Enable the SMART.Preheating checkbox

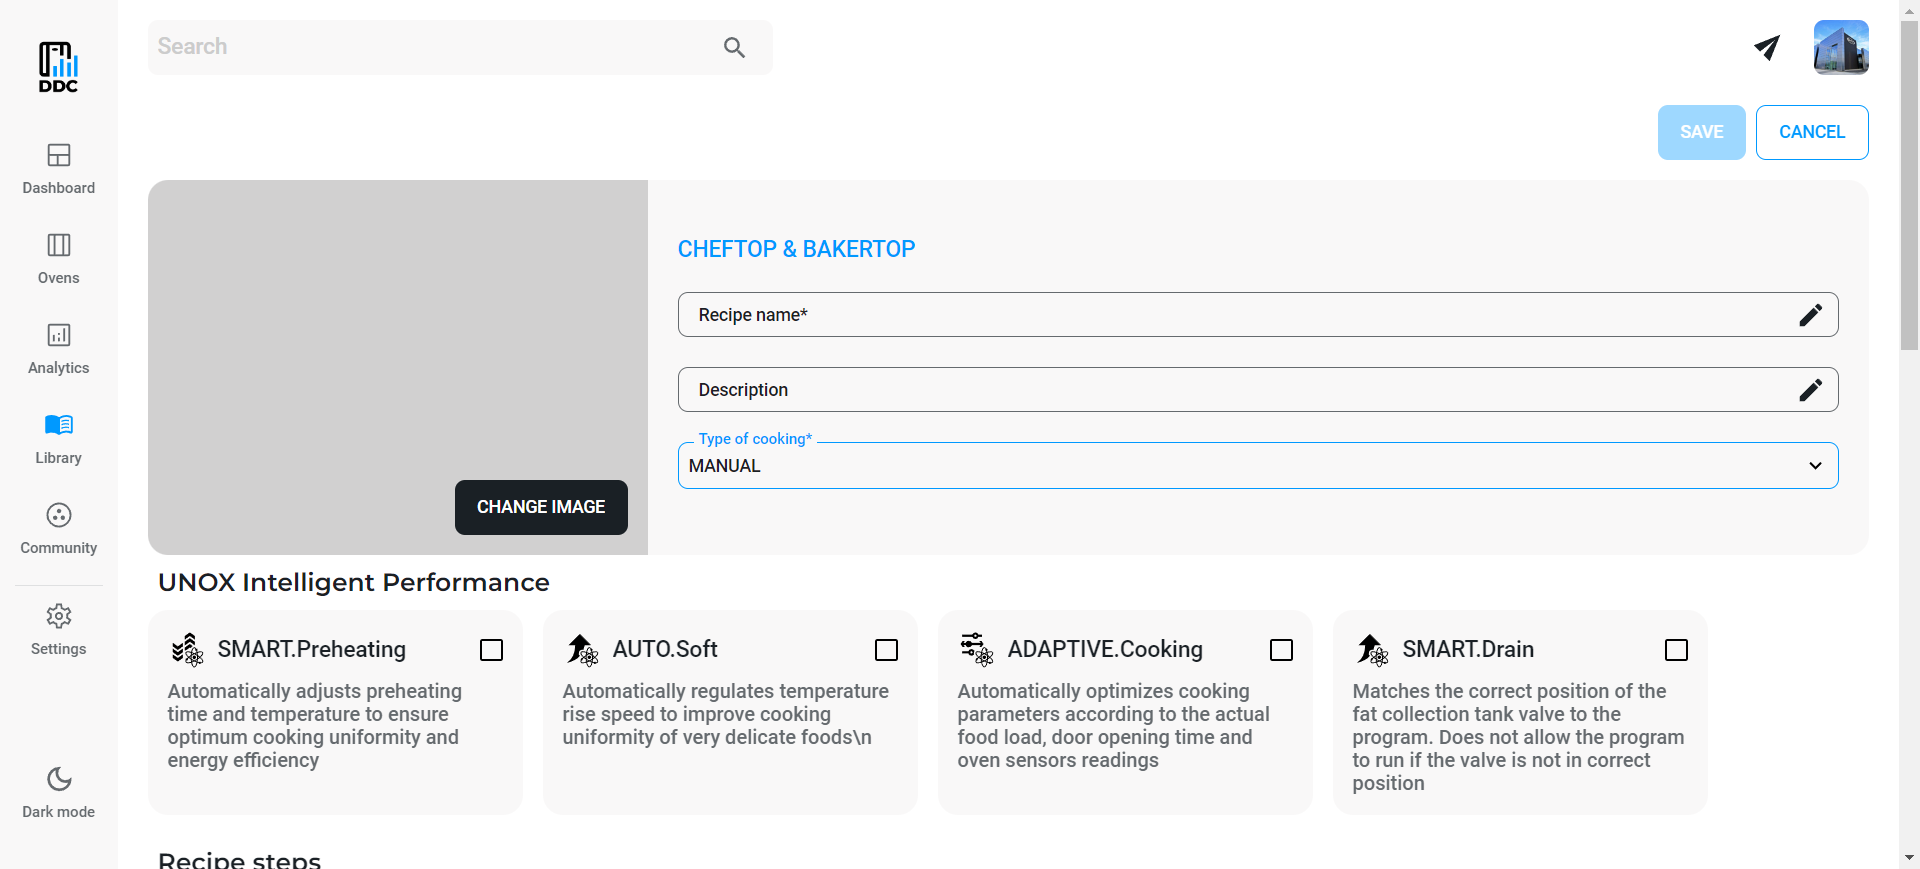491,650
